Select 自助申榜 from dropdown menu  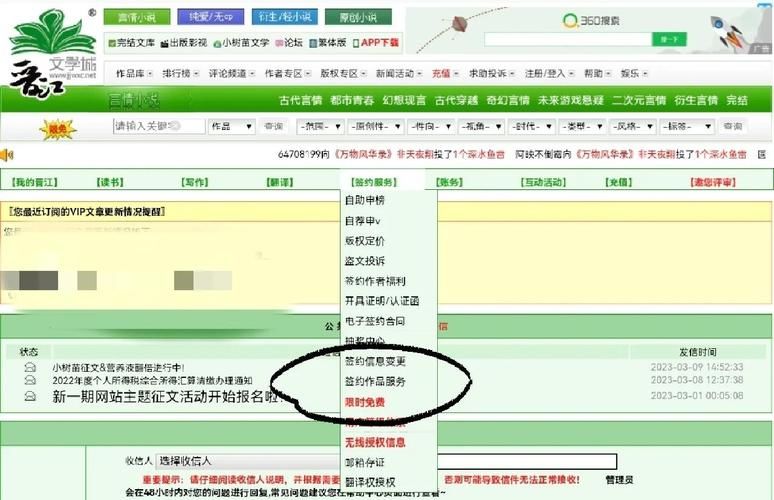click(365, 200)
